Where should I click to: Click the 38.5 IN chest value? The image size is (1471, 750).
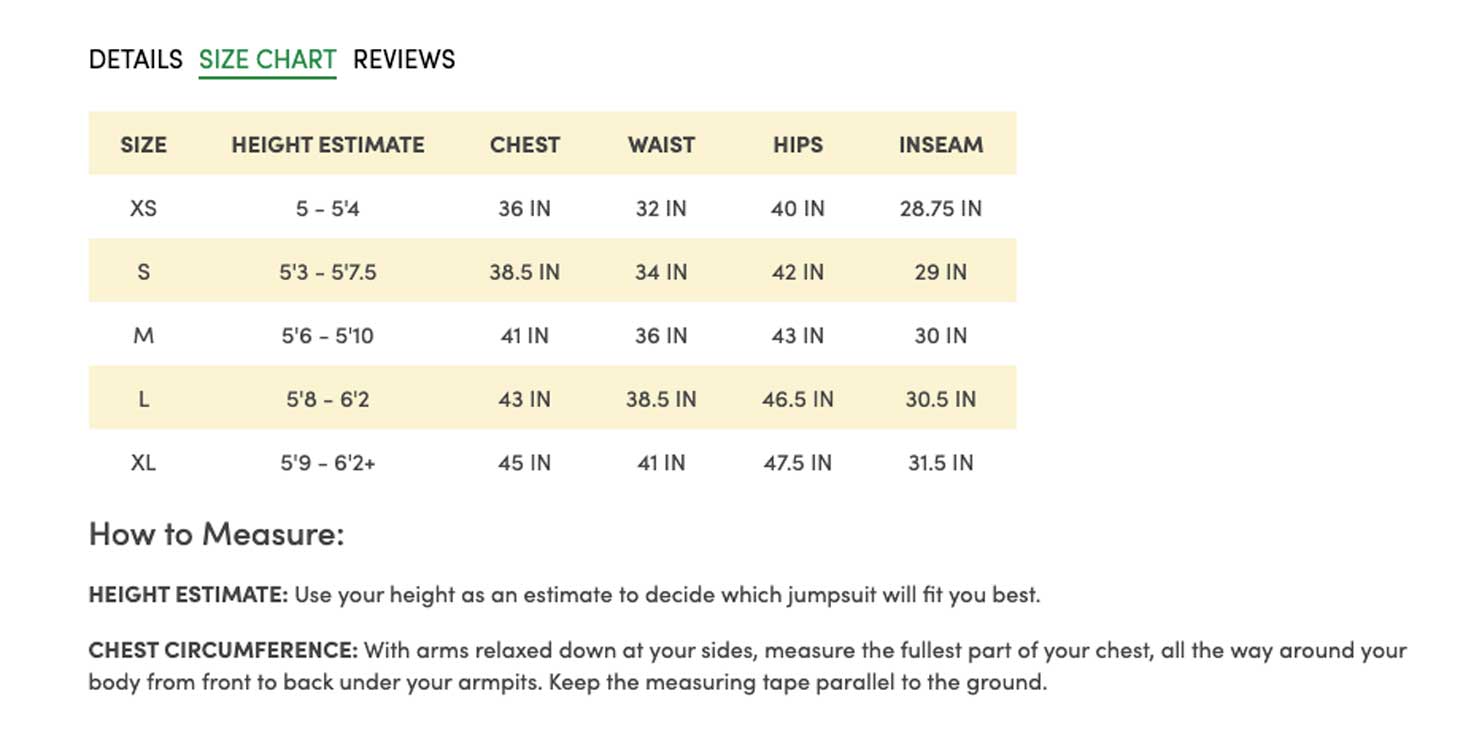(525, 272)
